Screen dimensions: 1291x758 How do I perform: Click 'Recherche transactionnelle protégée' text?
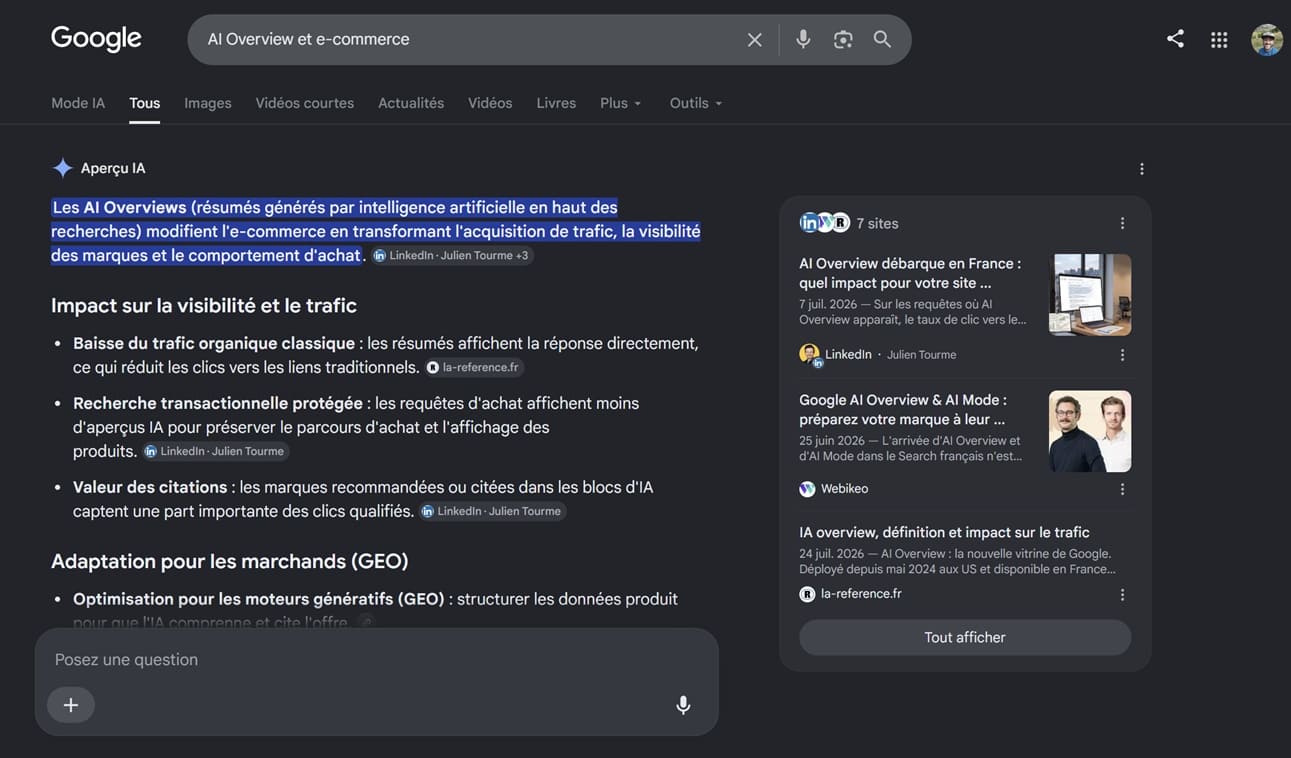(218, 404)
